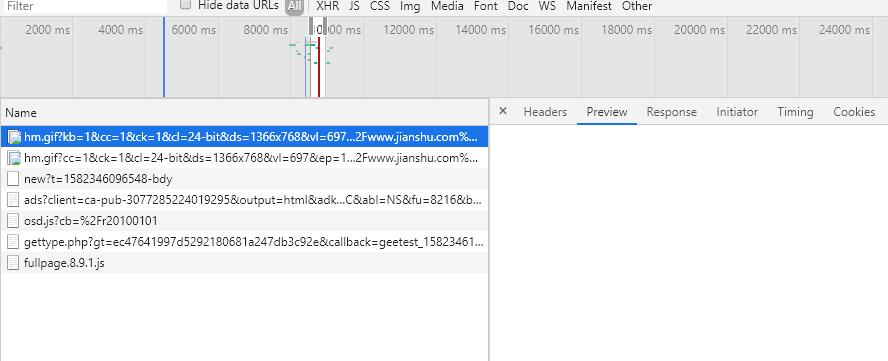Screen dimensions: 888x361
Task: Filter requests by WS
Action: [x=547, y=6]
